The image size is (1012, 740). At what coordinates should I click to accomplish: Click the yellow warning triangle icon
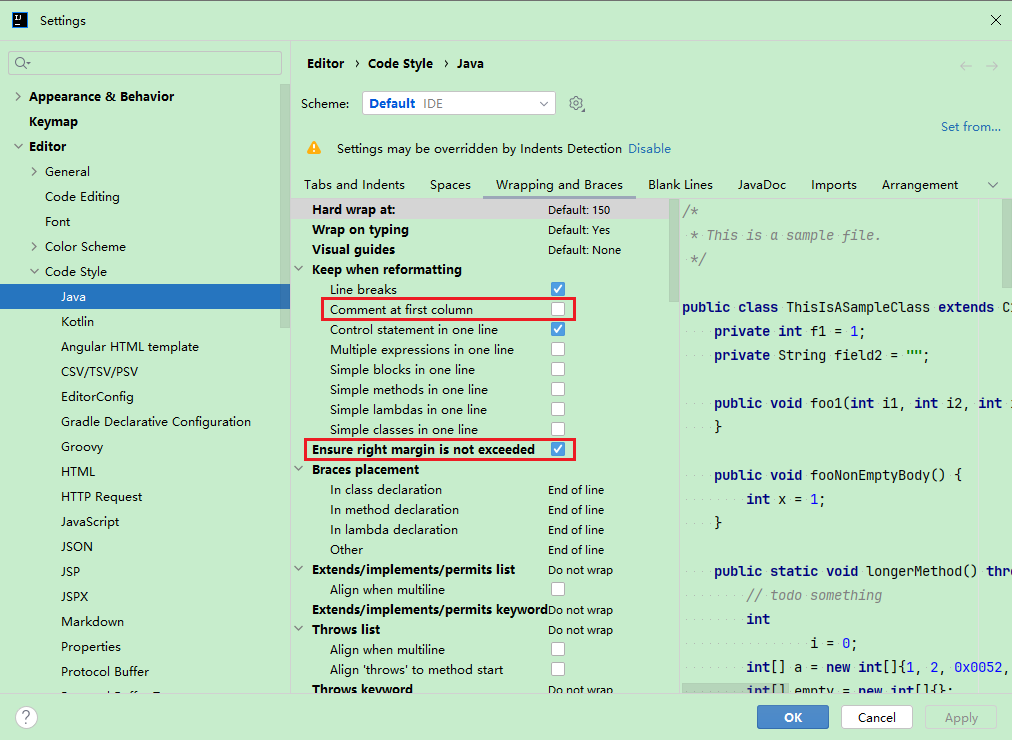pos(315,148)
